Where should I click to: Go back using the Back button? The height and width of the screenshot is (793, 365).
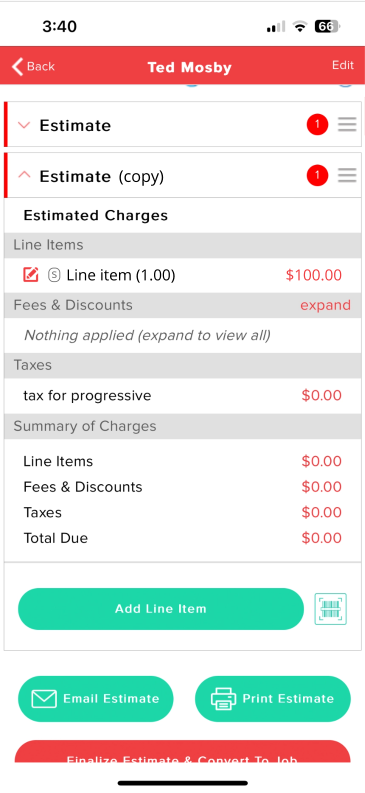click(33, 66)
